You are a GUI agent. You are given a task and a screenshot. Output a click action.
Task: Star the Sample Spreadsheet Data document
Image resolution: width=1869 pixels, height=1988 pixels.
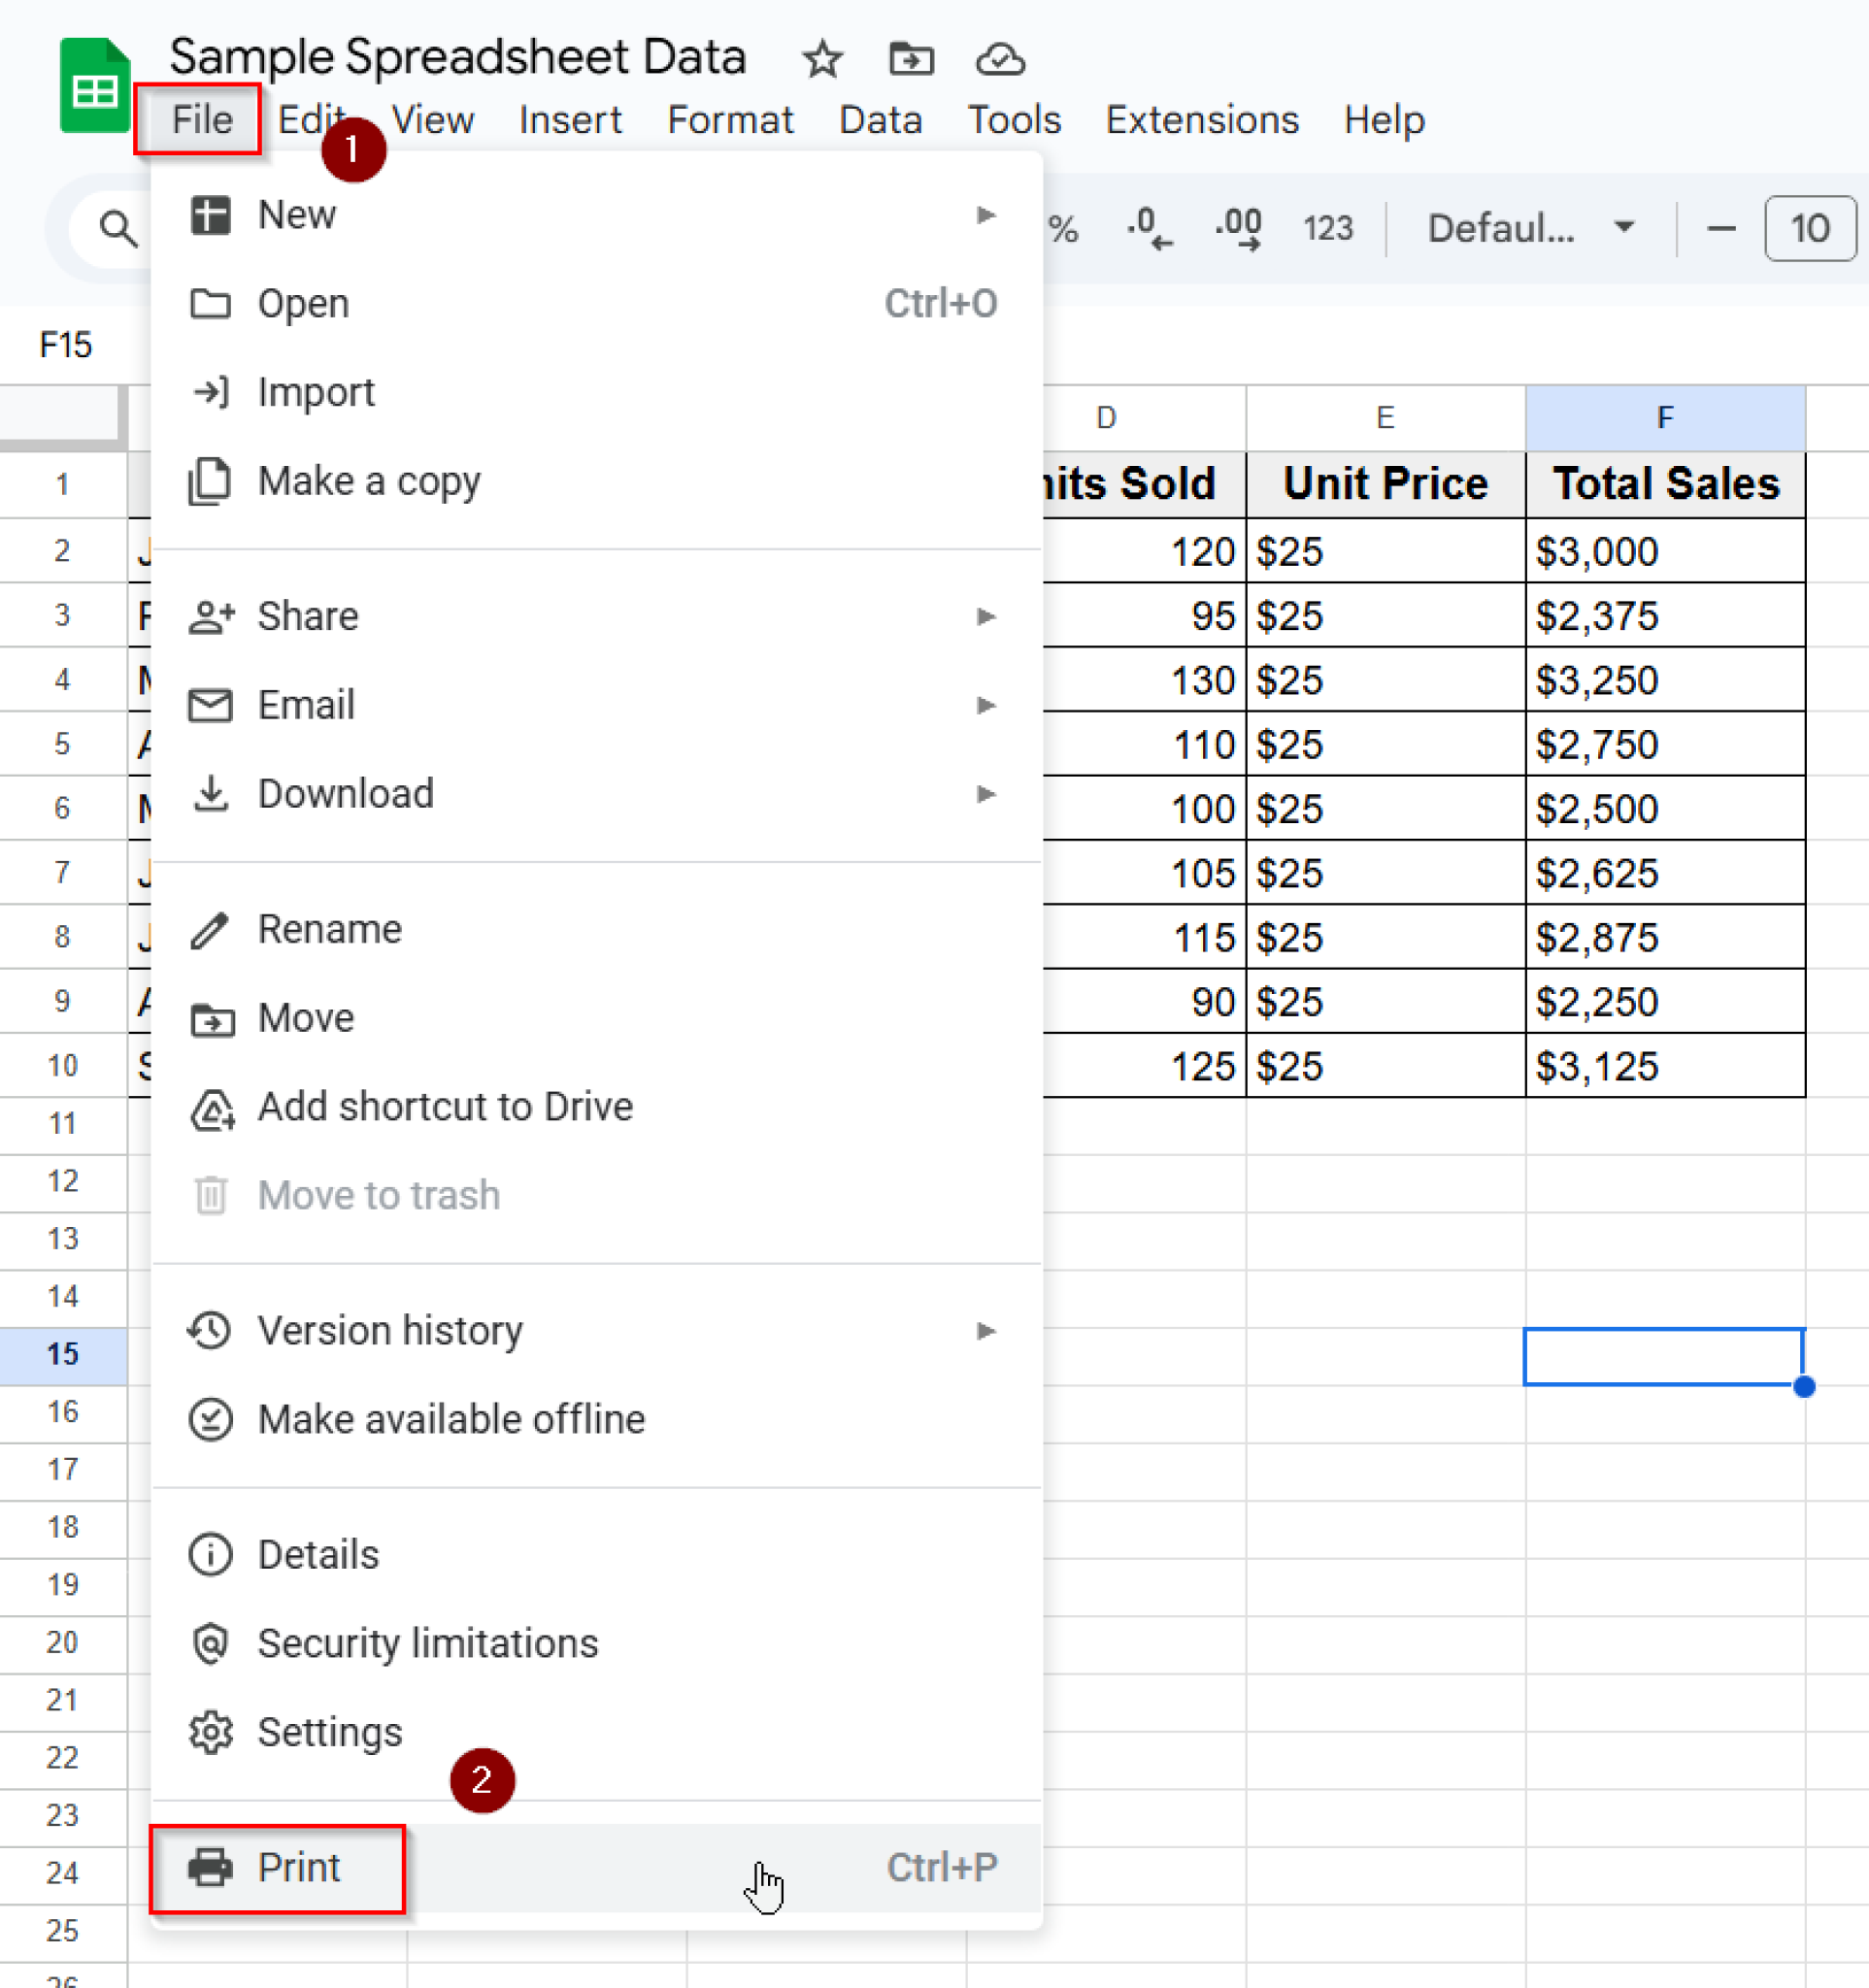coord(822,59)
